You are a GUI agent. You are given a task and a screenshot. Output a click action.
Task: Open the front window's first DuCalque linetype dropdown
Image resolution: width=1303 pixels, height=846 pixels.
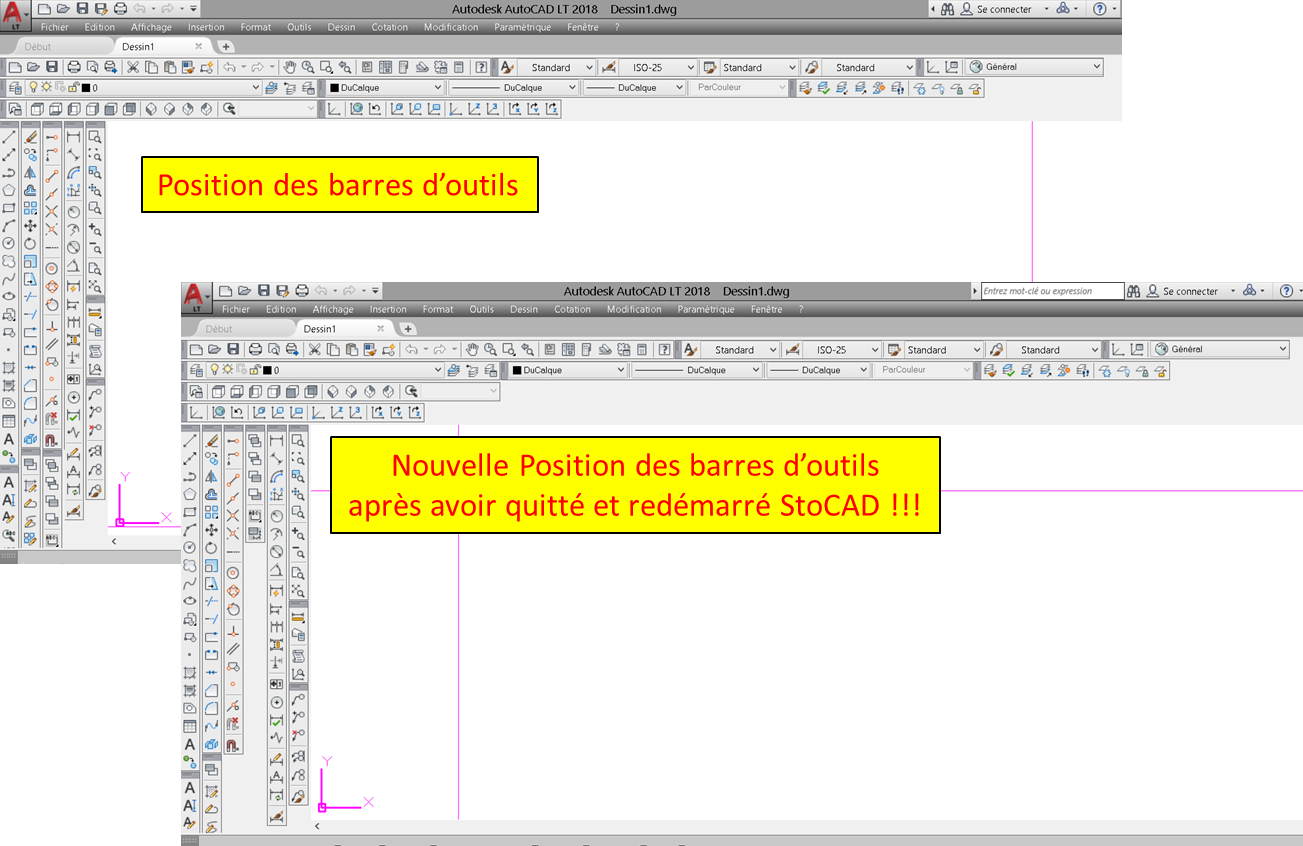tap(697, 370)
